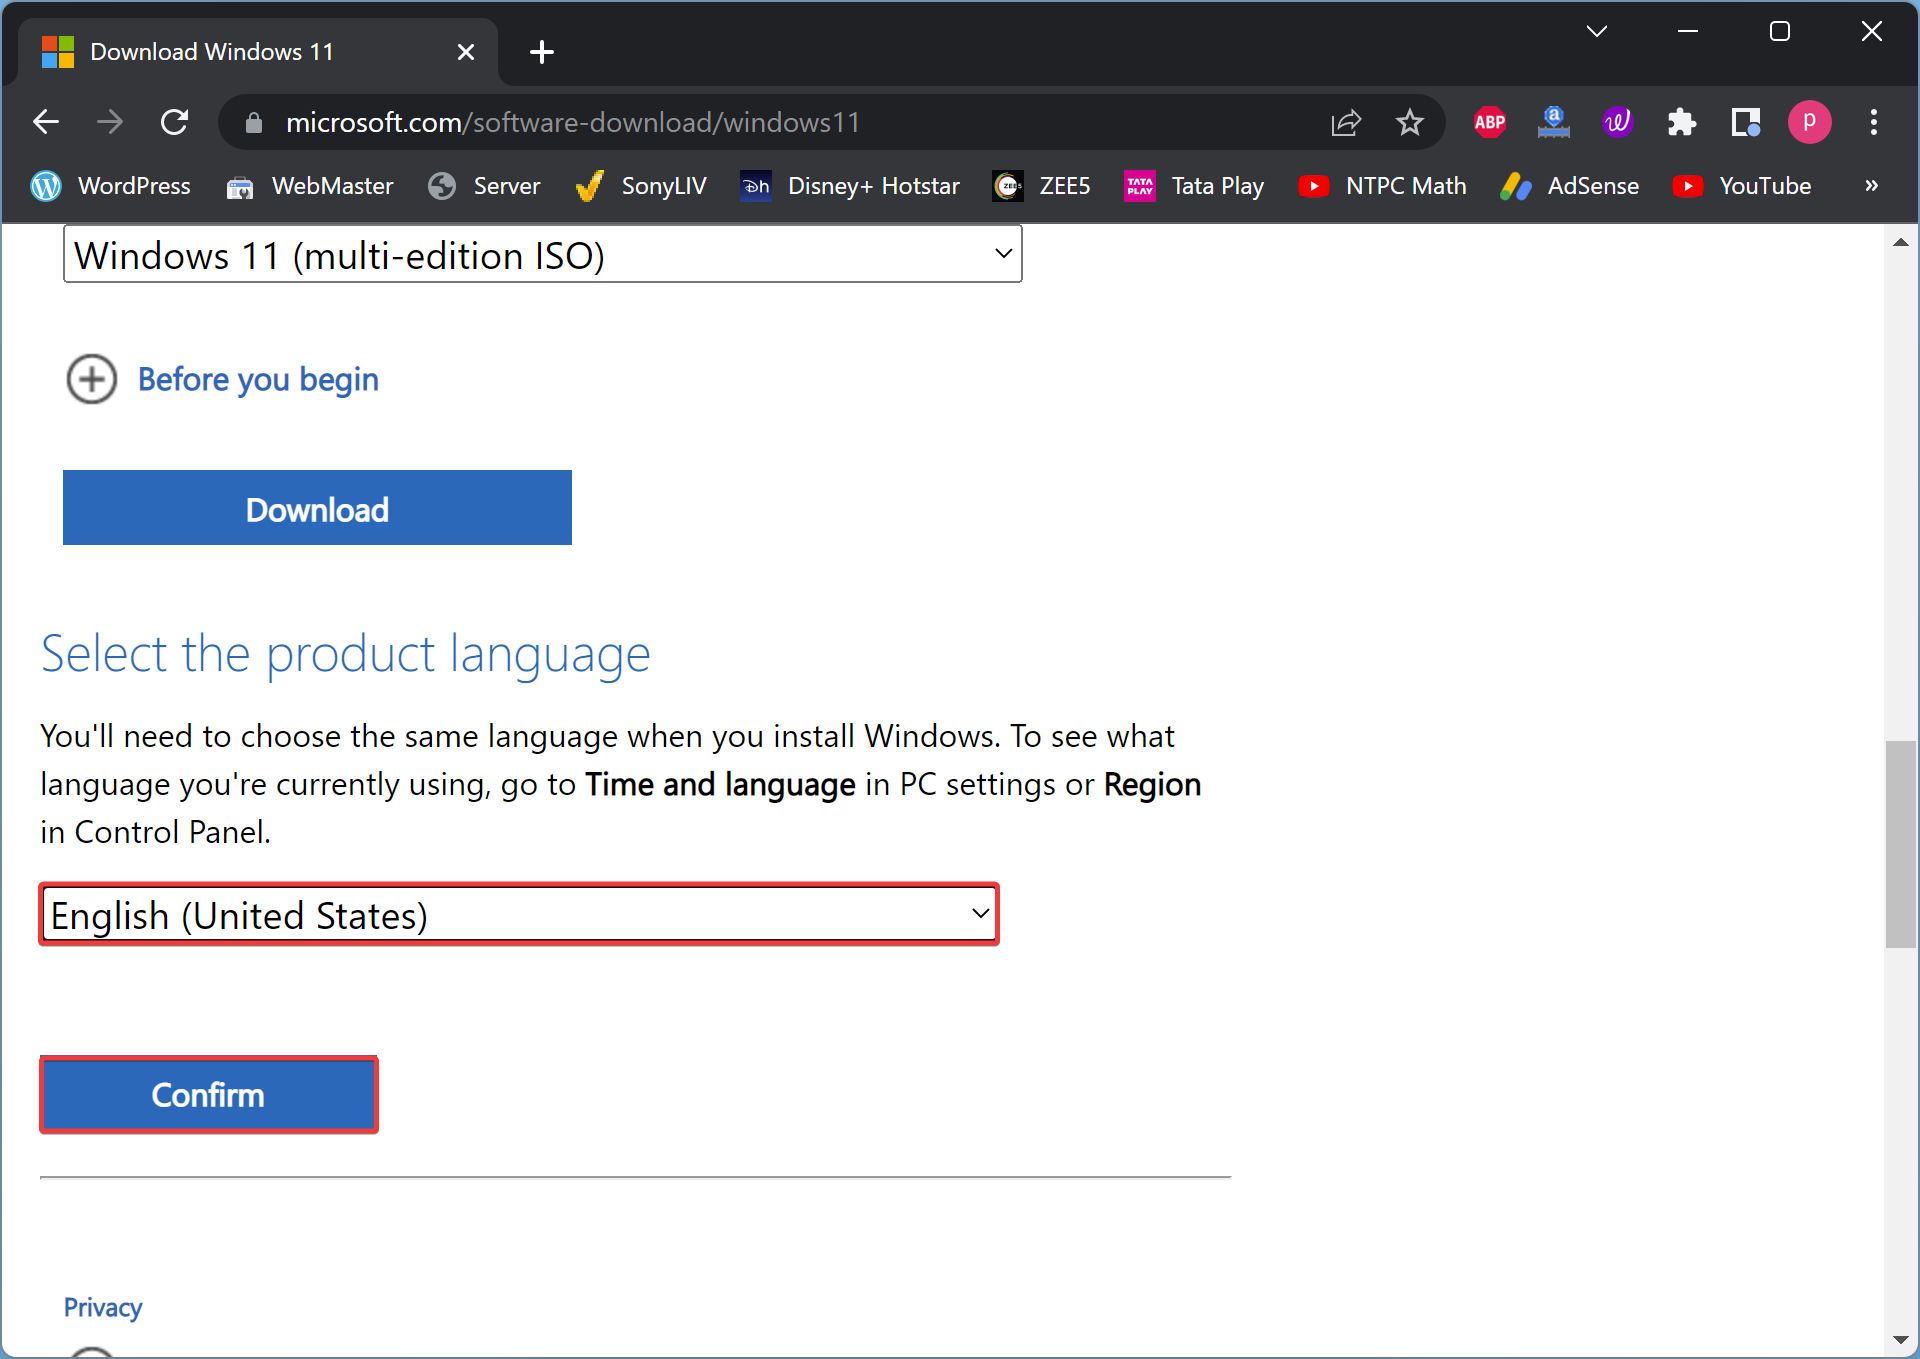Open the Adblock Plus extension icon

(1490, 122)
